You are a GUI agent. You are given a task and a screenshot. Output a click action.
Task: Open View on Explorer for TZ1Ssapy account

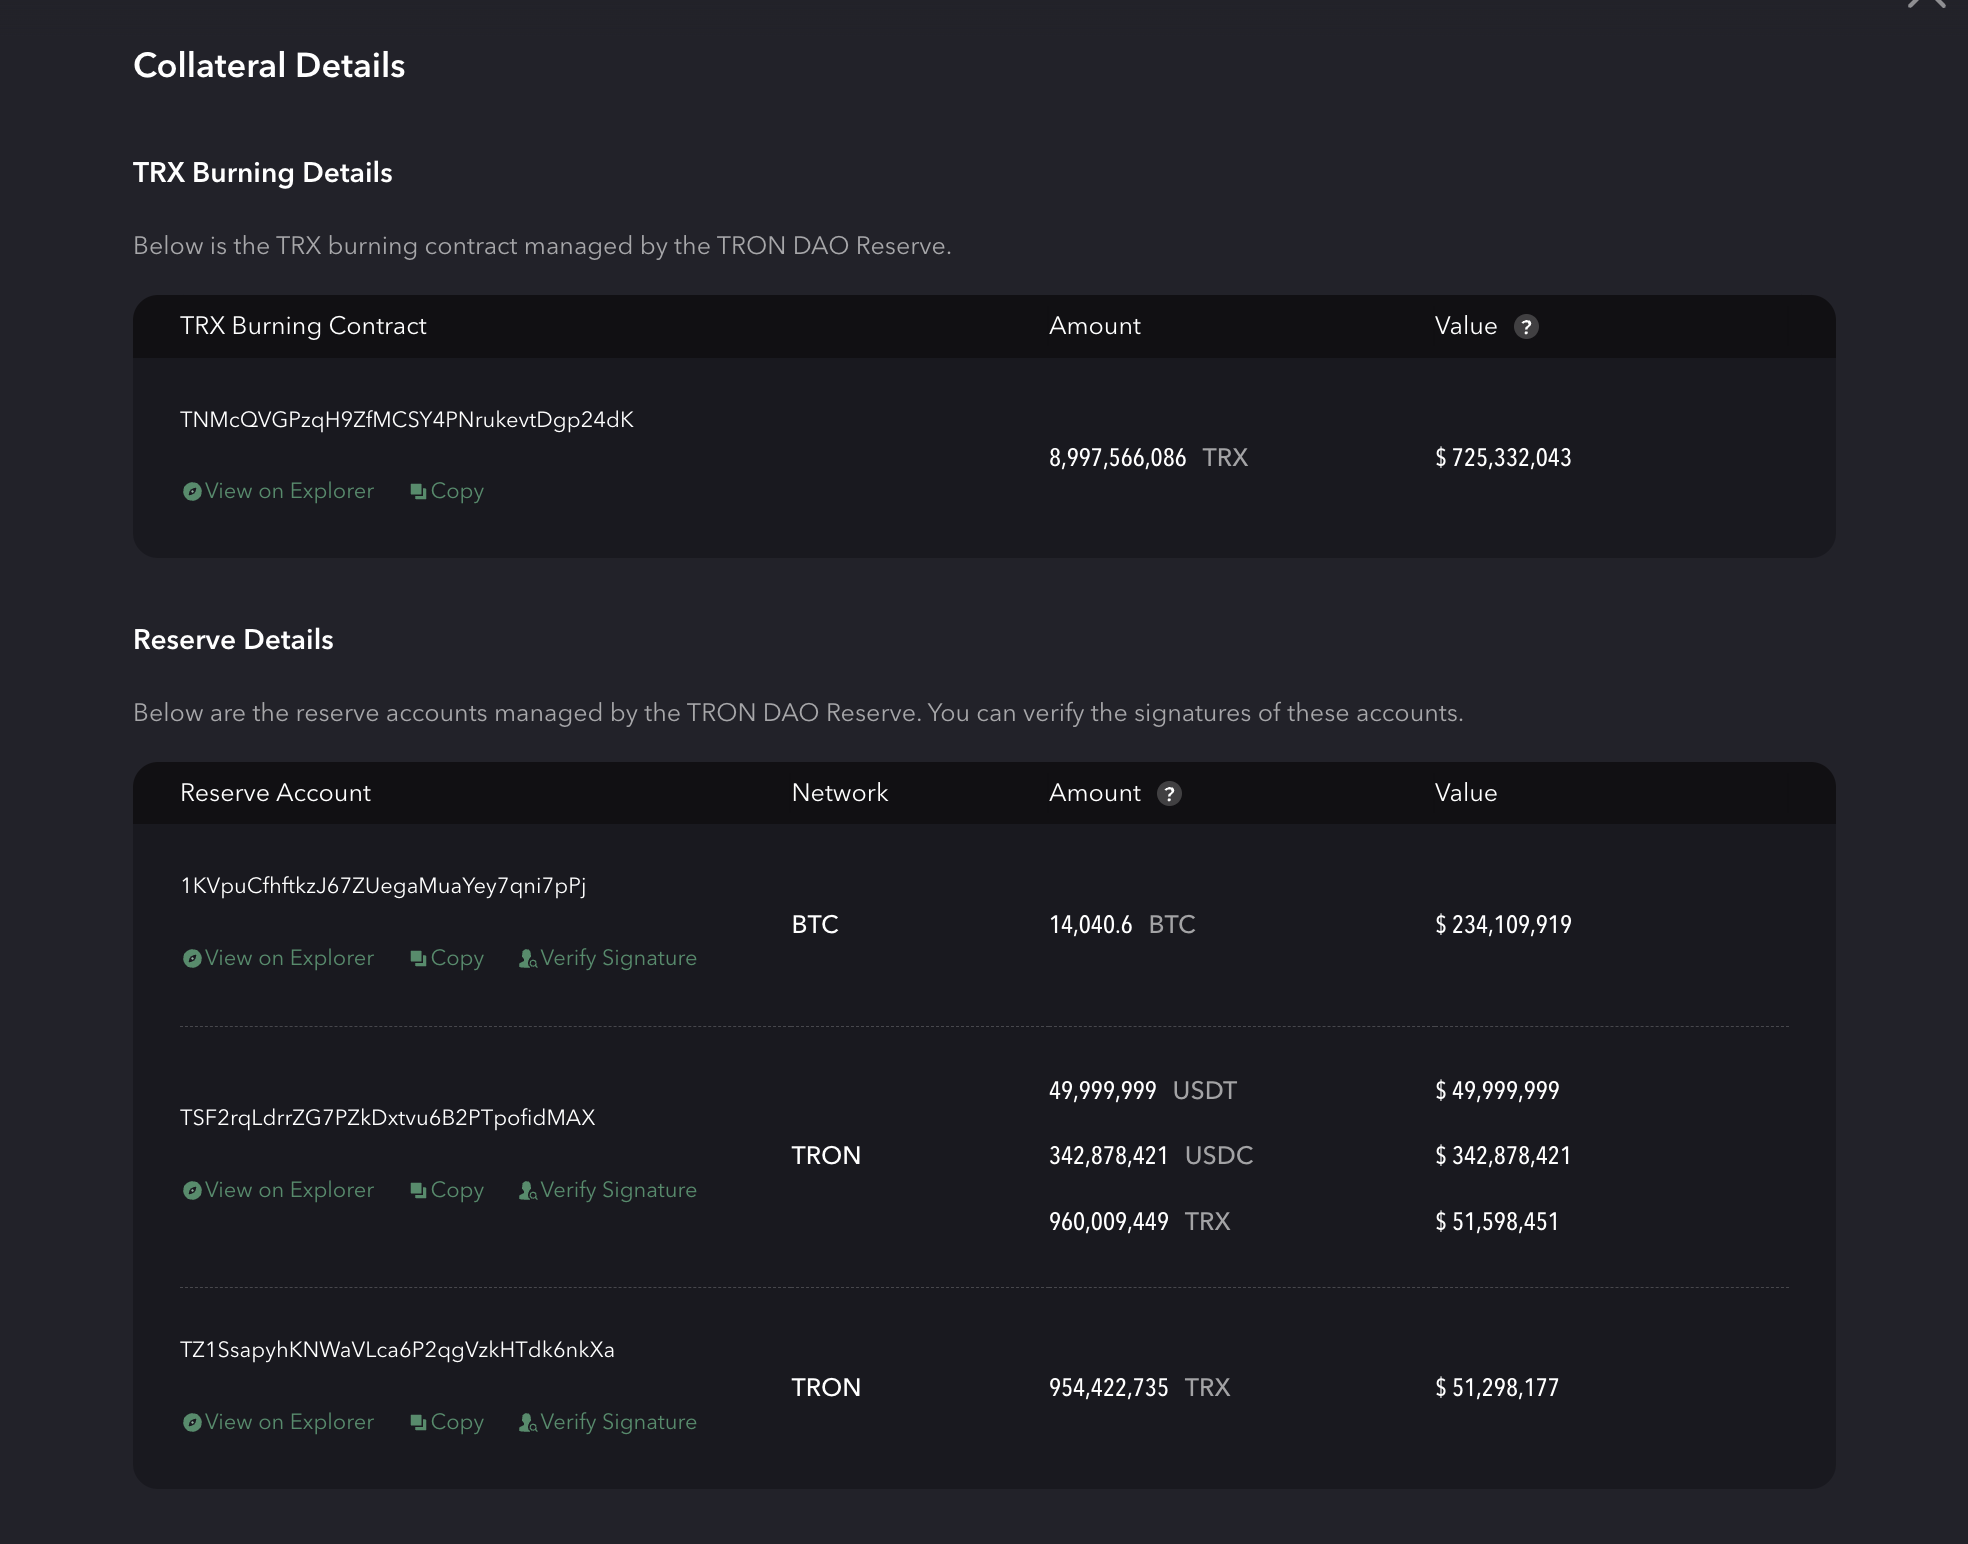289,1422
